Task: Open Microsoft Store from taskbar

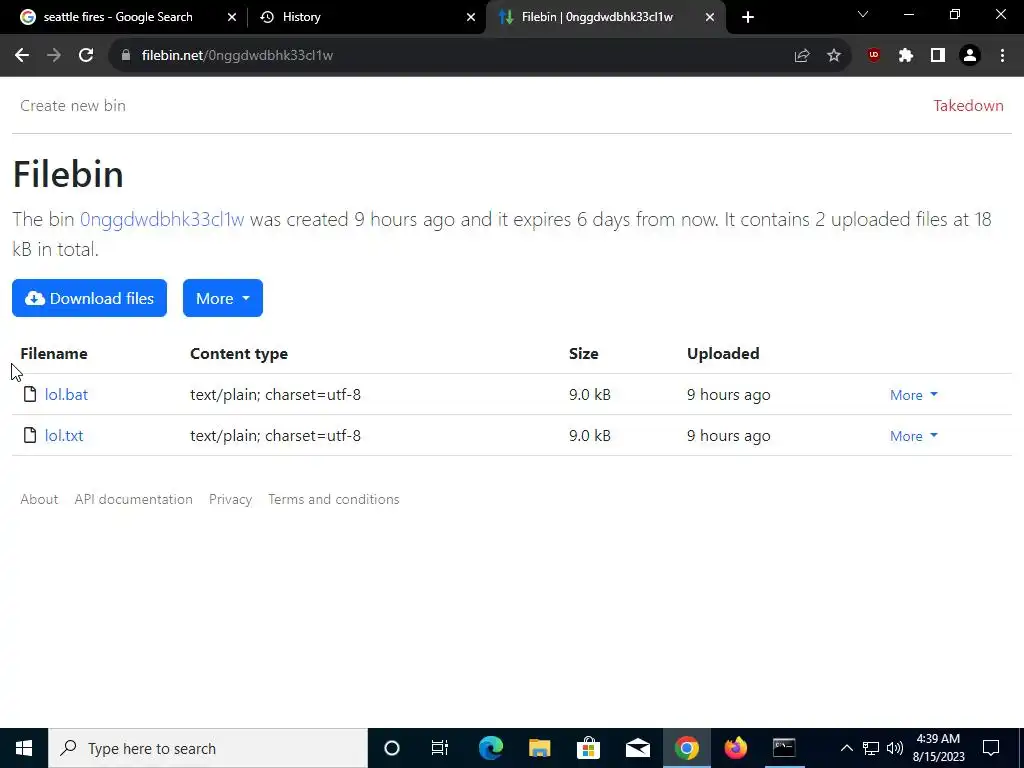Action: [x=588, y=748]
